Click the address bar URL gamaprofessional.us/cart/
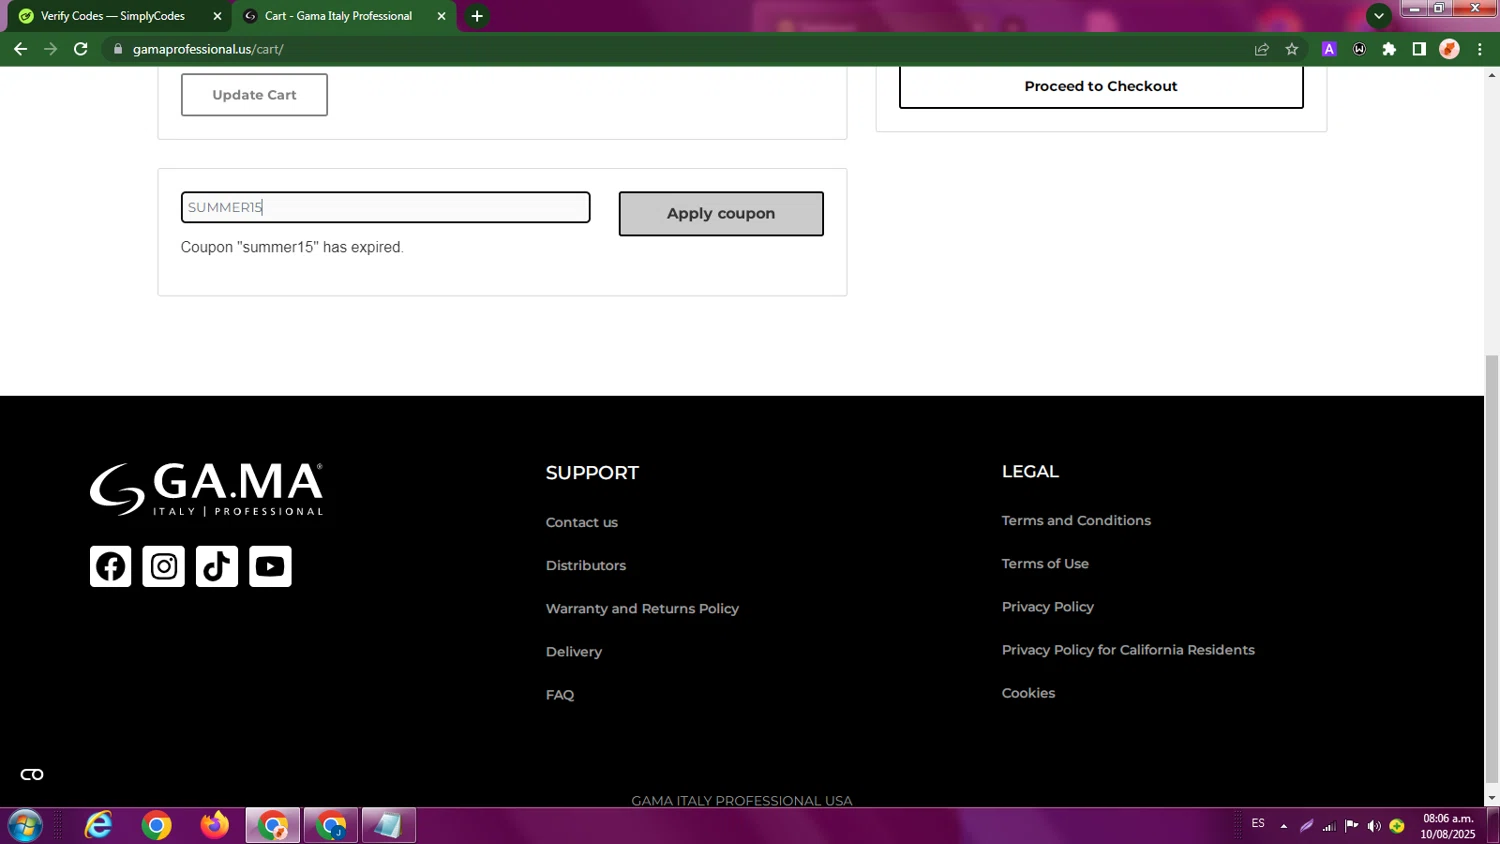Viewport: 1500px width, 844px height. [x=208, y=49]
